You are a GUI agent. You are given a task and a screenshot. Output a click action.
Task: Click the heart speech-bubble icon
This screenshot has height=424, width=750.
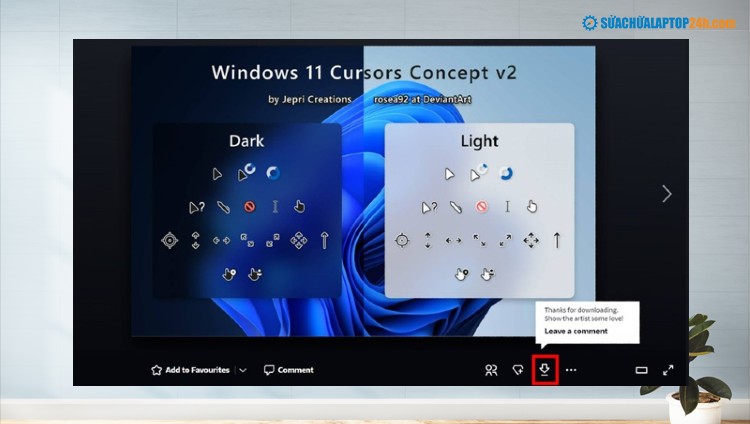pyautogui.click(x=518, y=370)
